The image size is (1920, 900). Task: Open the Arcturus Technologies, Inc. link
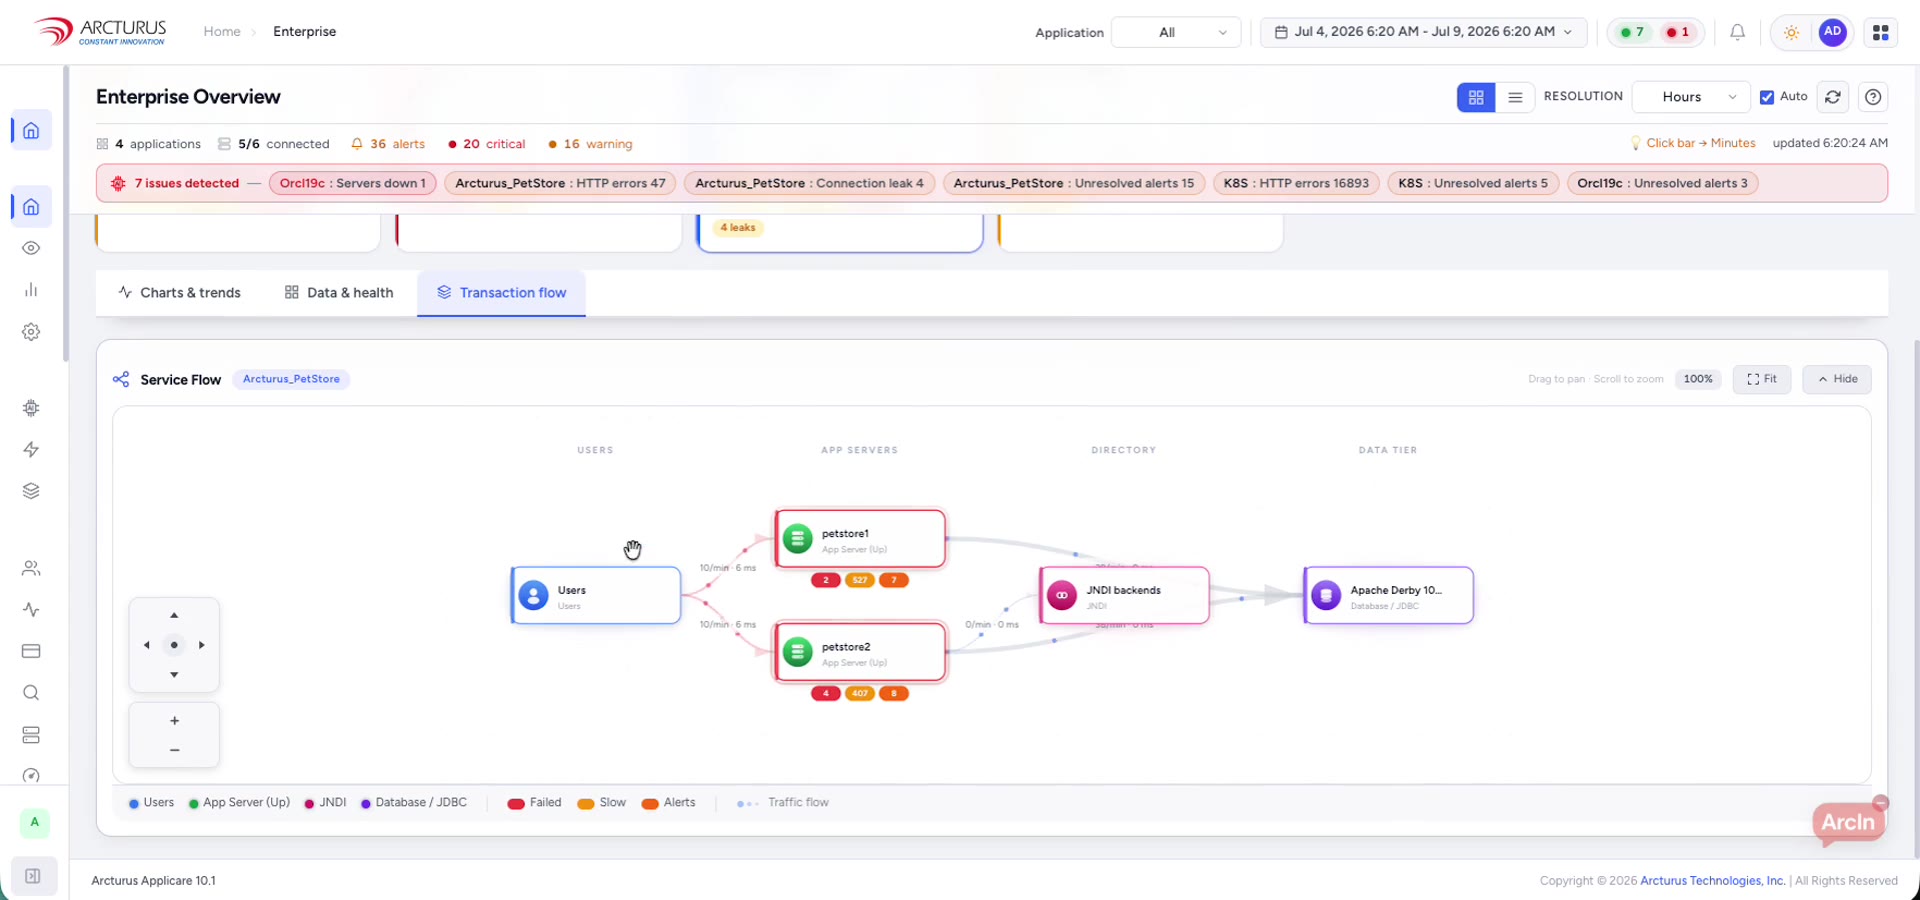(1712, 881)
